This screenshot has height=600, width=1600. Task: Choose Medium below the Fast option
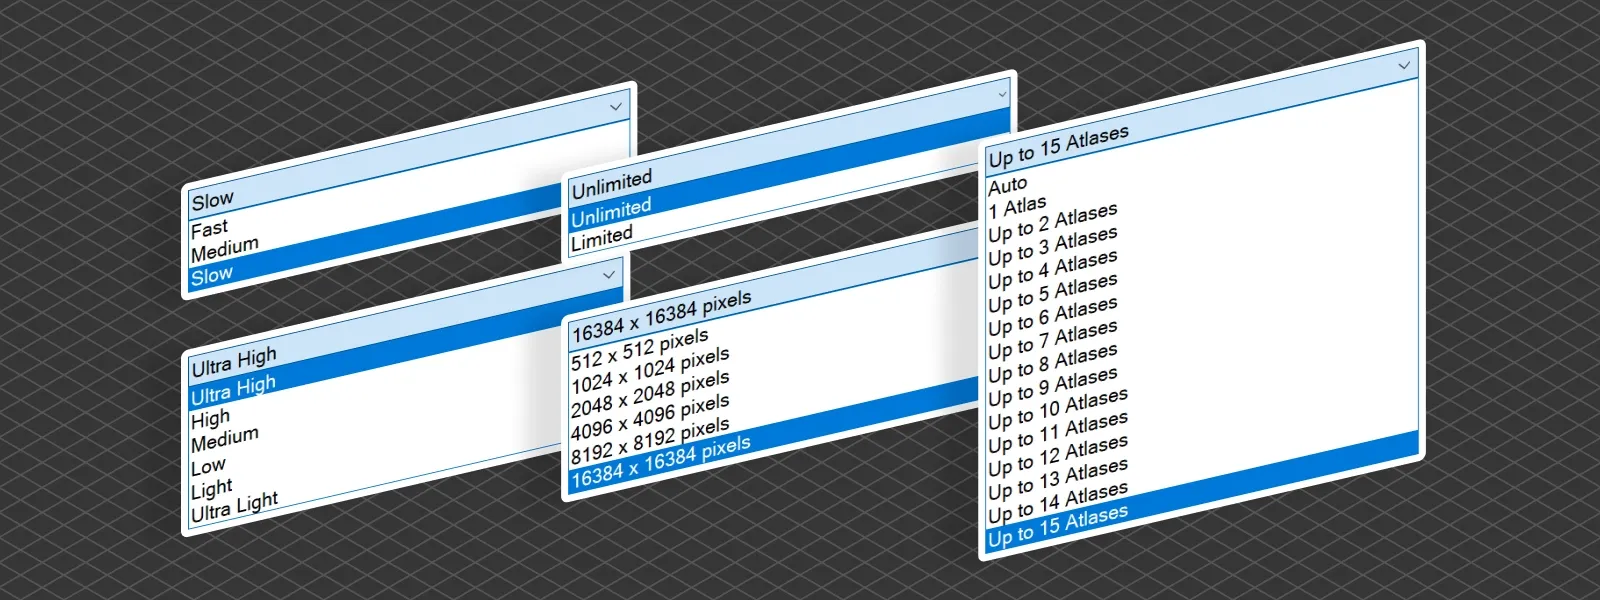(x=225, y=249)
